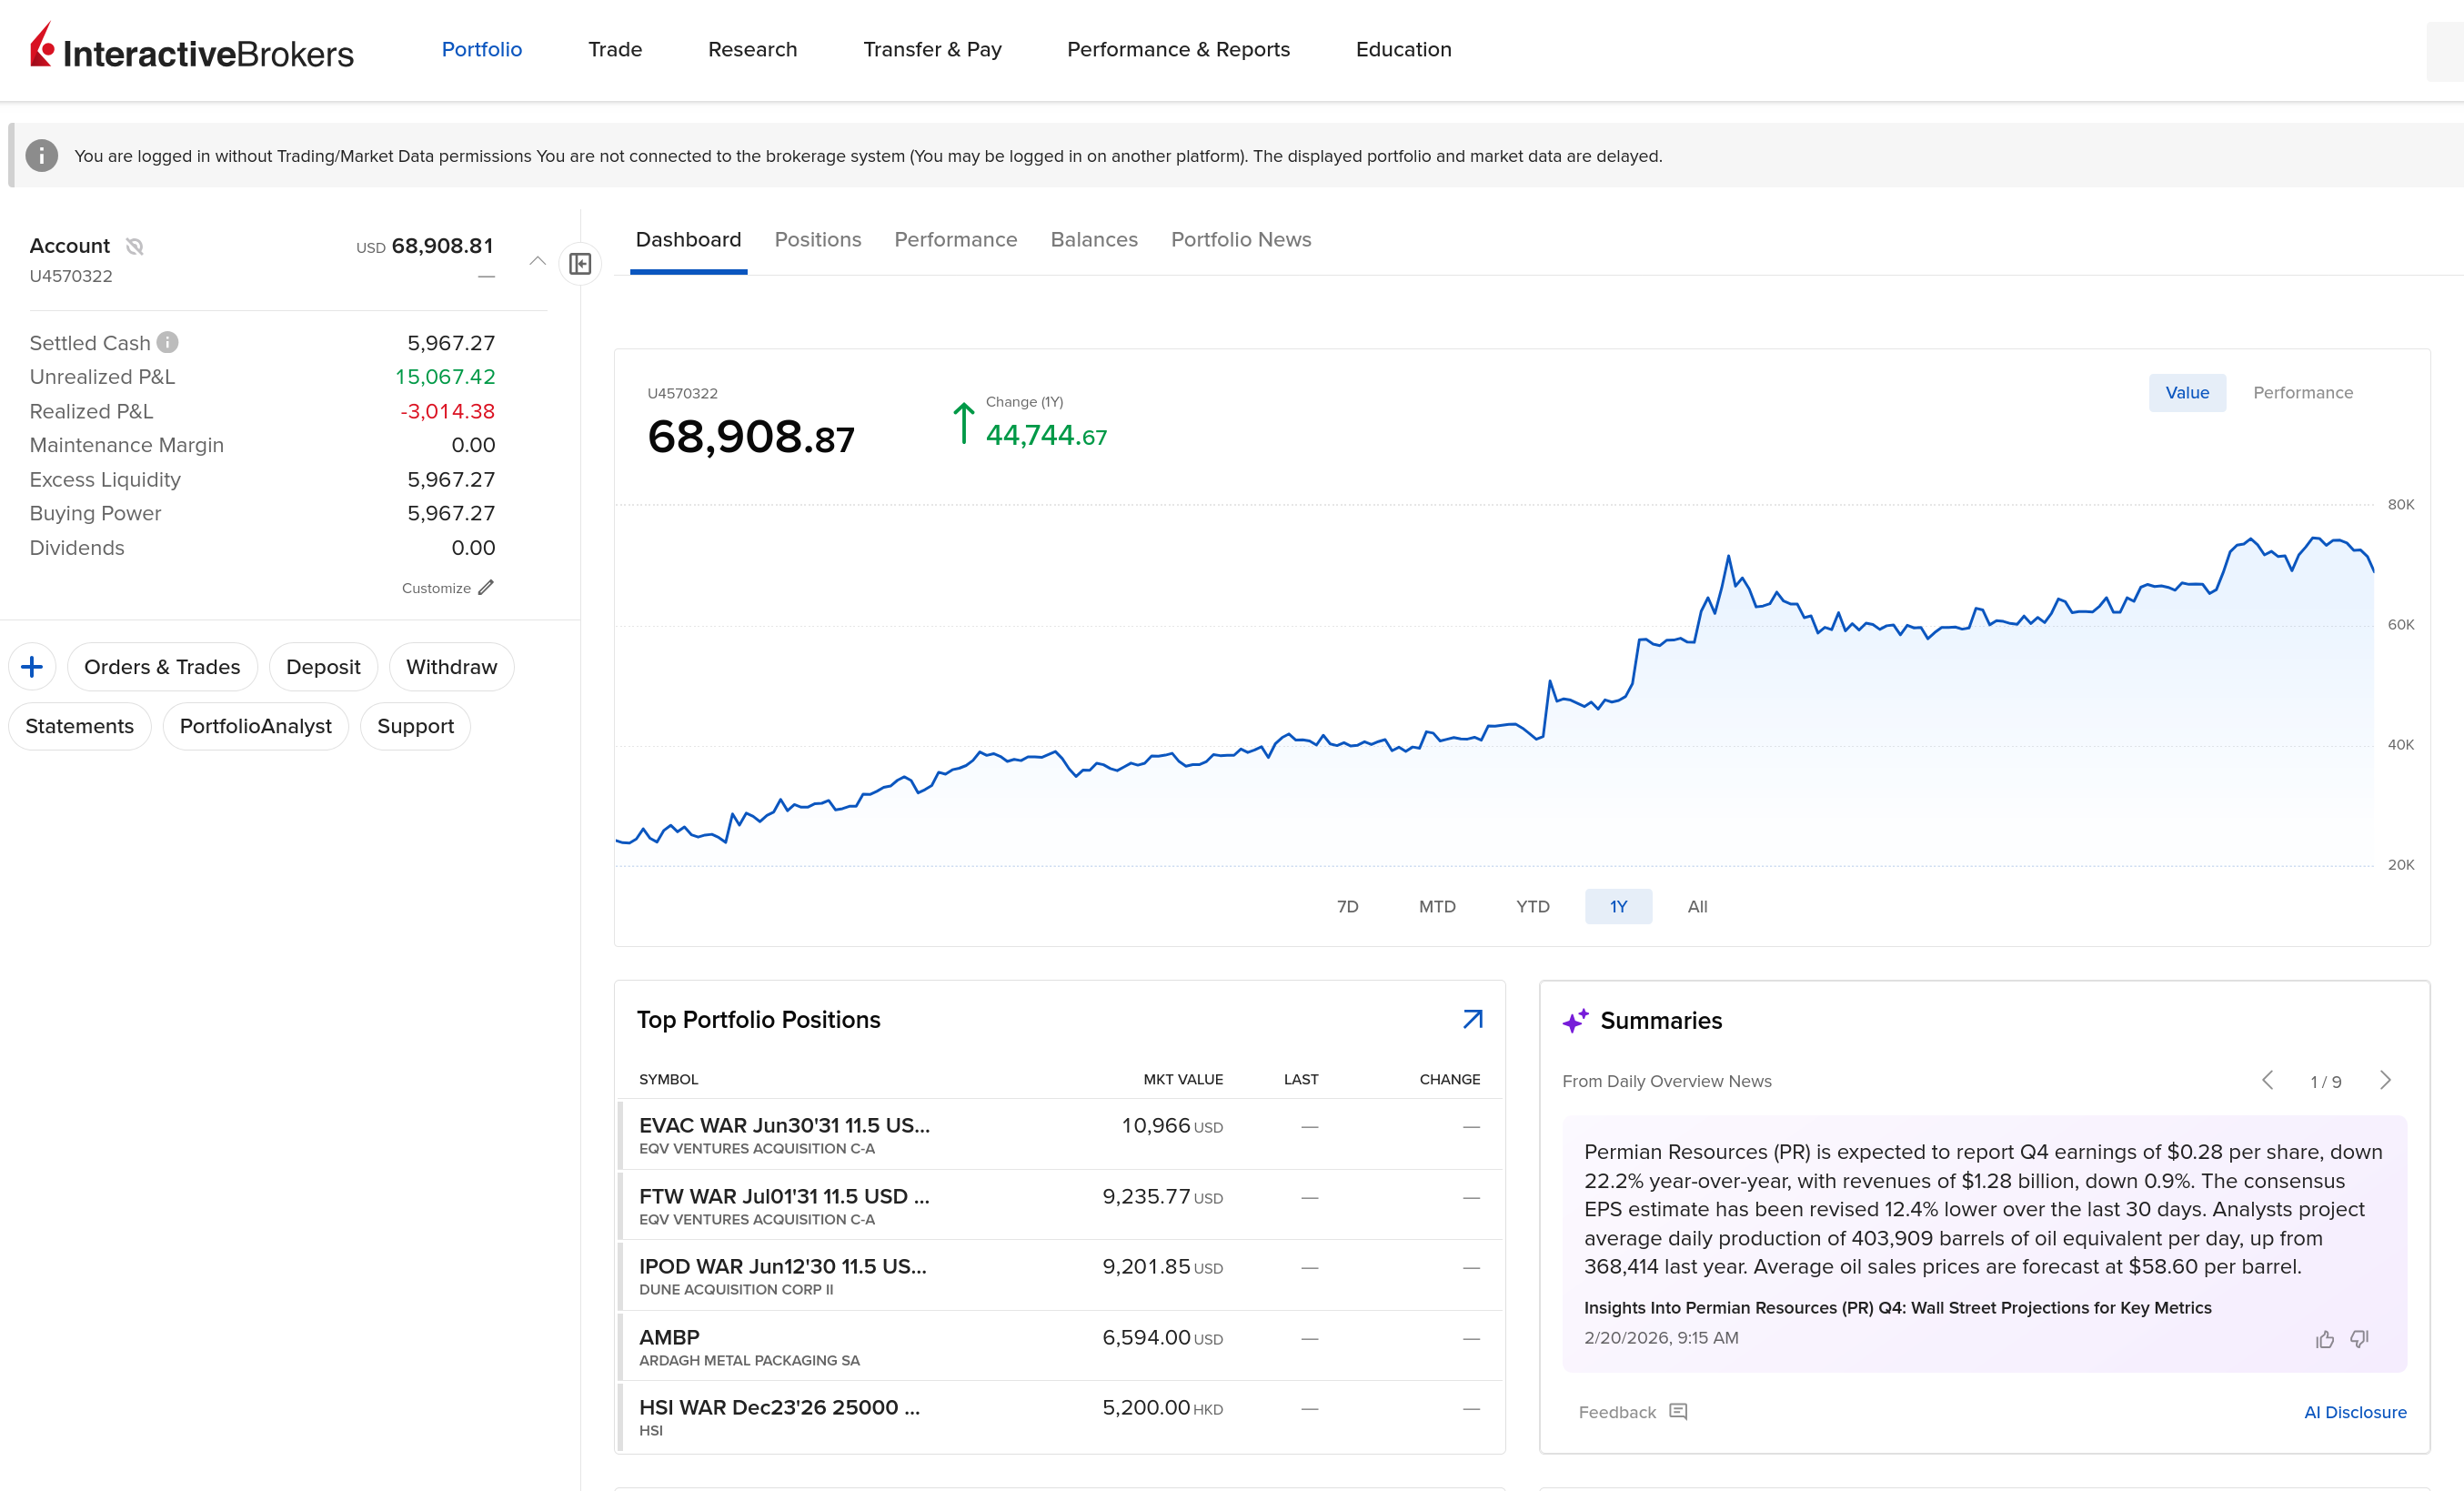This screenshot has width=2464, height=1491.
Task: Click thumbs down on summary
Action: point(2360,1339)
